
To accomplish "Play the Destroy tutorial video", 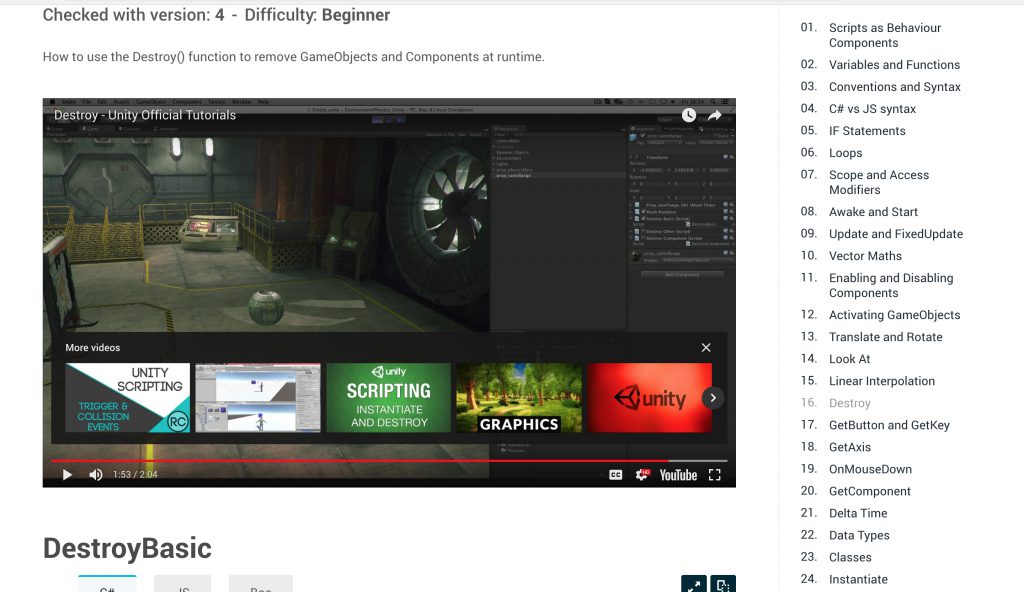I will 67,475.
